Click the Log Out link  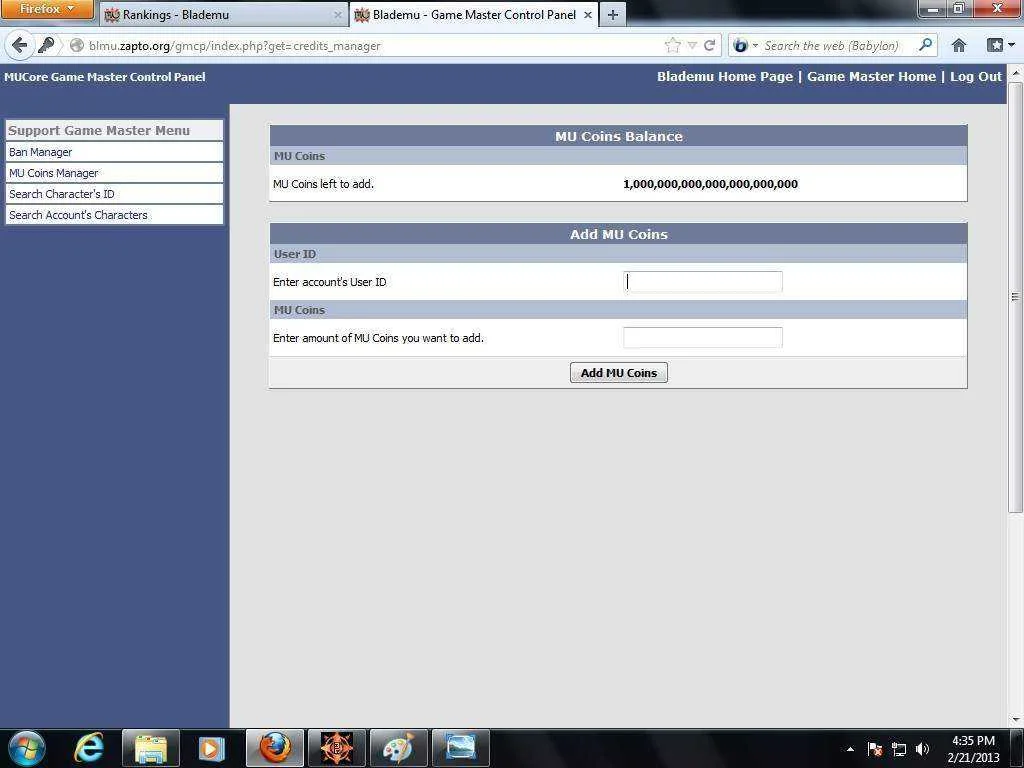pyautogui.click(x=976, y=76)
